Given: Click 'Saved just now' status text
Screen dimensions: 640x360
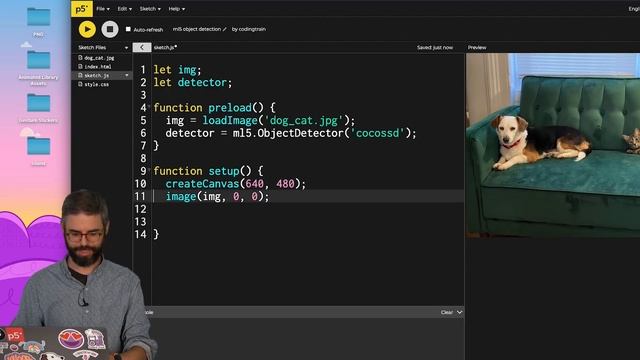Looking at the screenshot, I should (435, 47).
